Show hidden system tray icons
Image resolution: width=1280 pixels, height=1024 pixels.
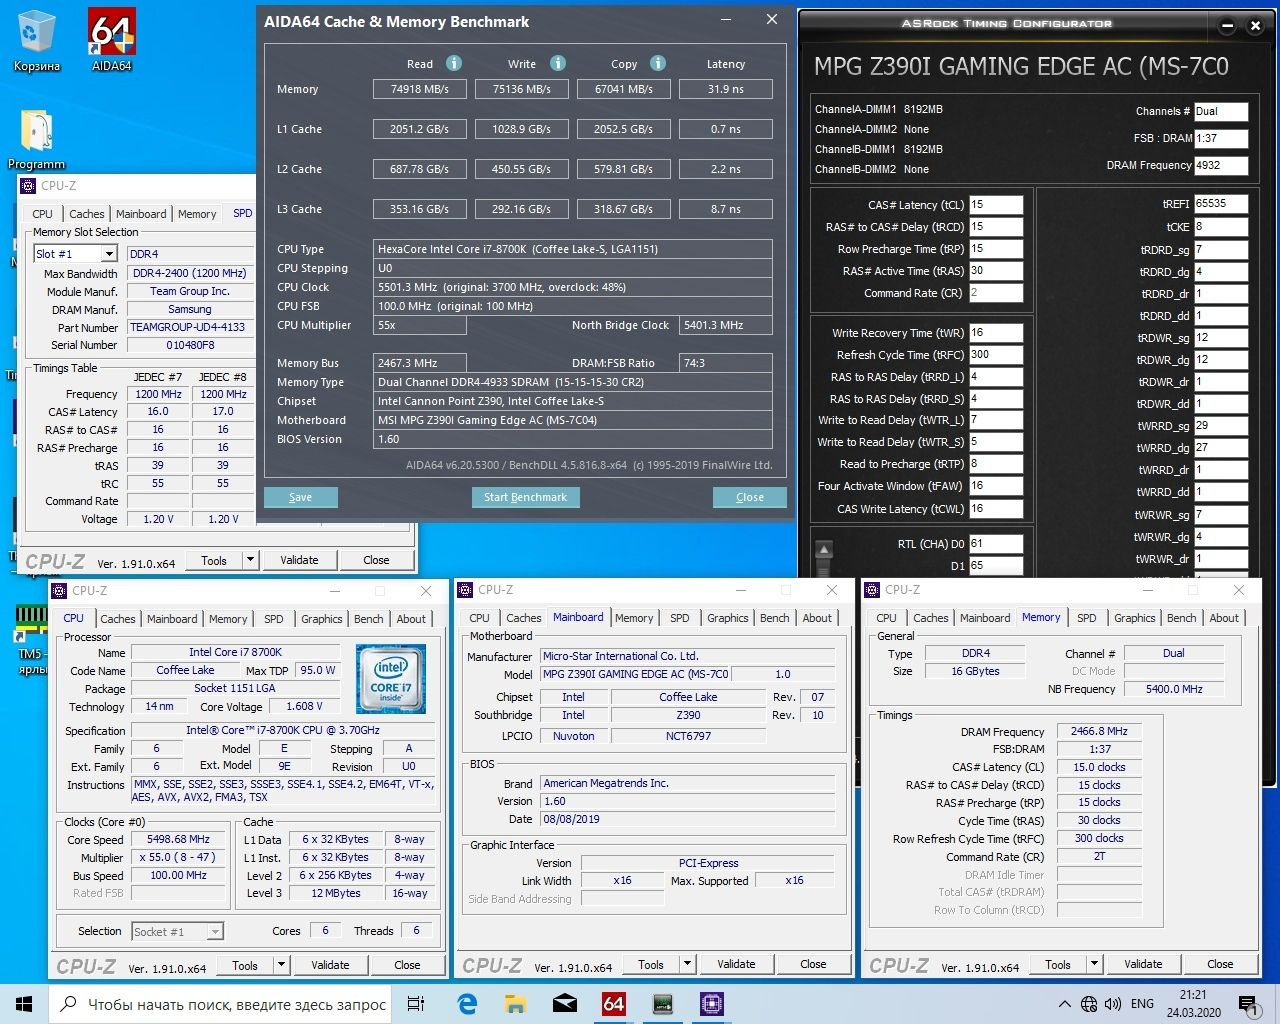(1065, 1004)
